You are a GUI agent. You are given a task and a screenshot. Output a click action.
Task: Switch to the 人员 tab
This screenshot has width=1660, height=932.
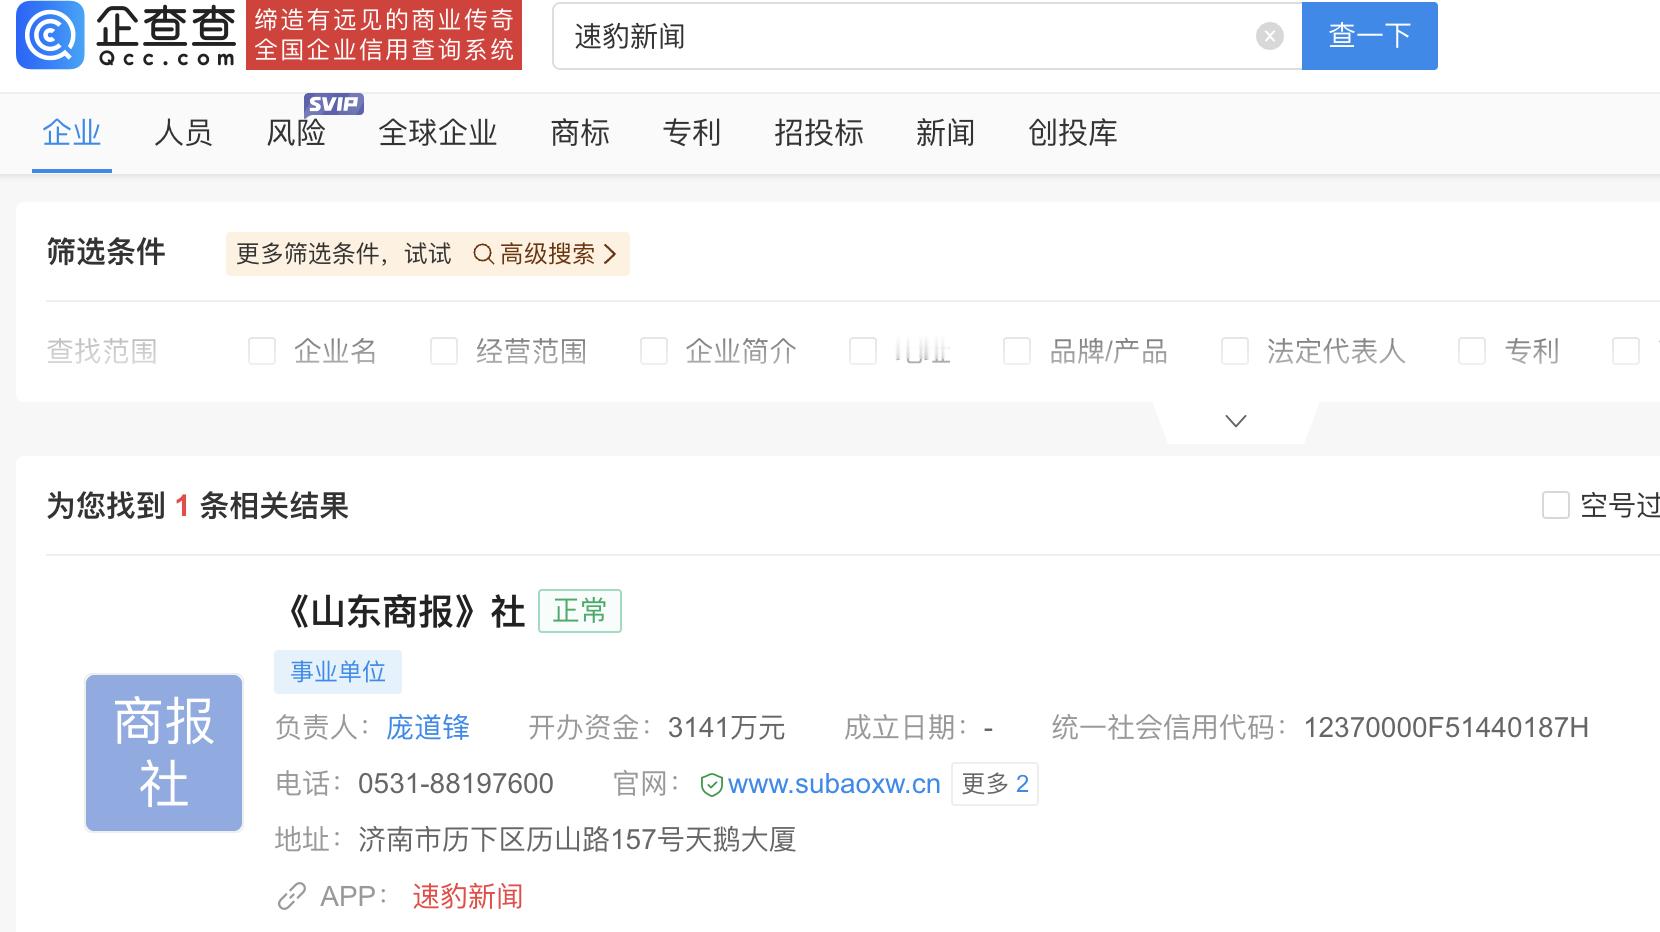point(184,133)
